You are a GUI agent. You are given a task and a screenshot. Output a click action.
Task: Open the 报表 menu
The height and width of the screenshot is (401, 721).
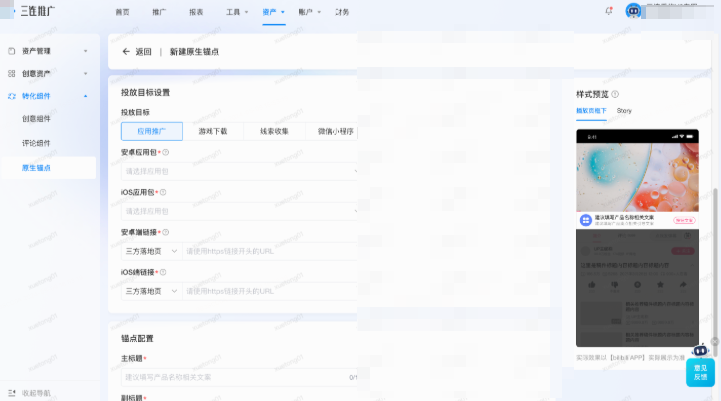[x=196, y=12]
